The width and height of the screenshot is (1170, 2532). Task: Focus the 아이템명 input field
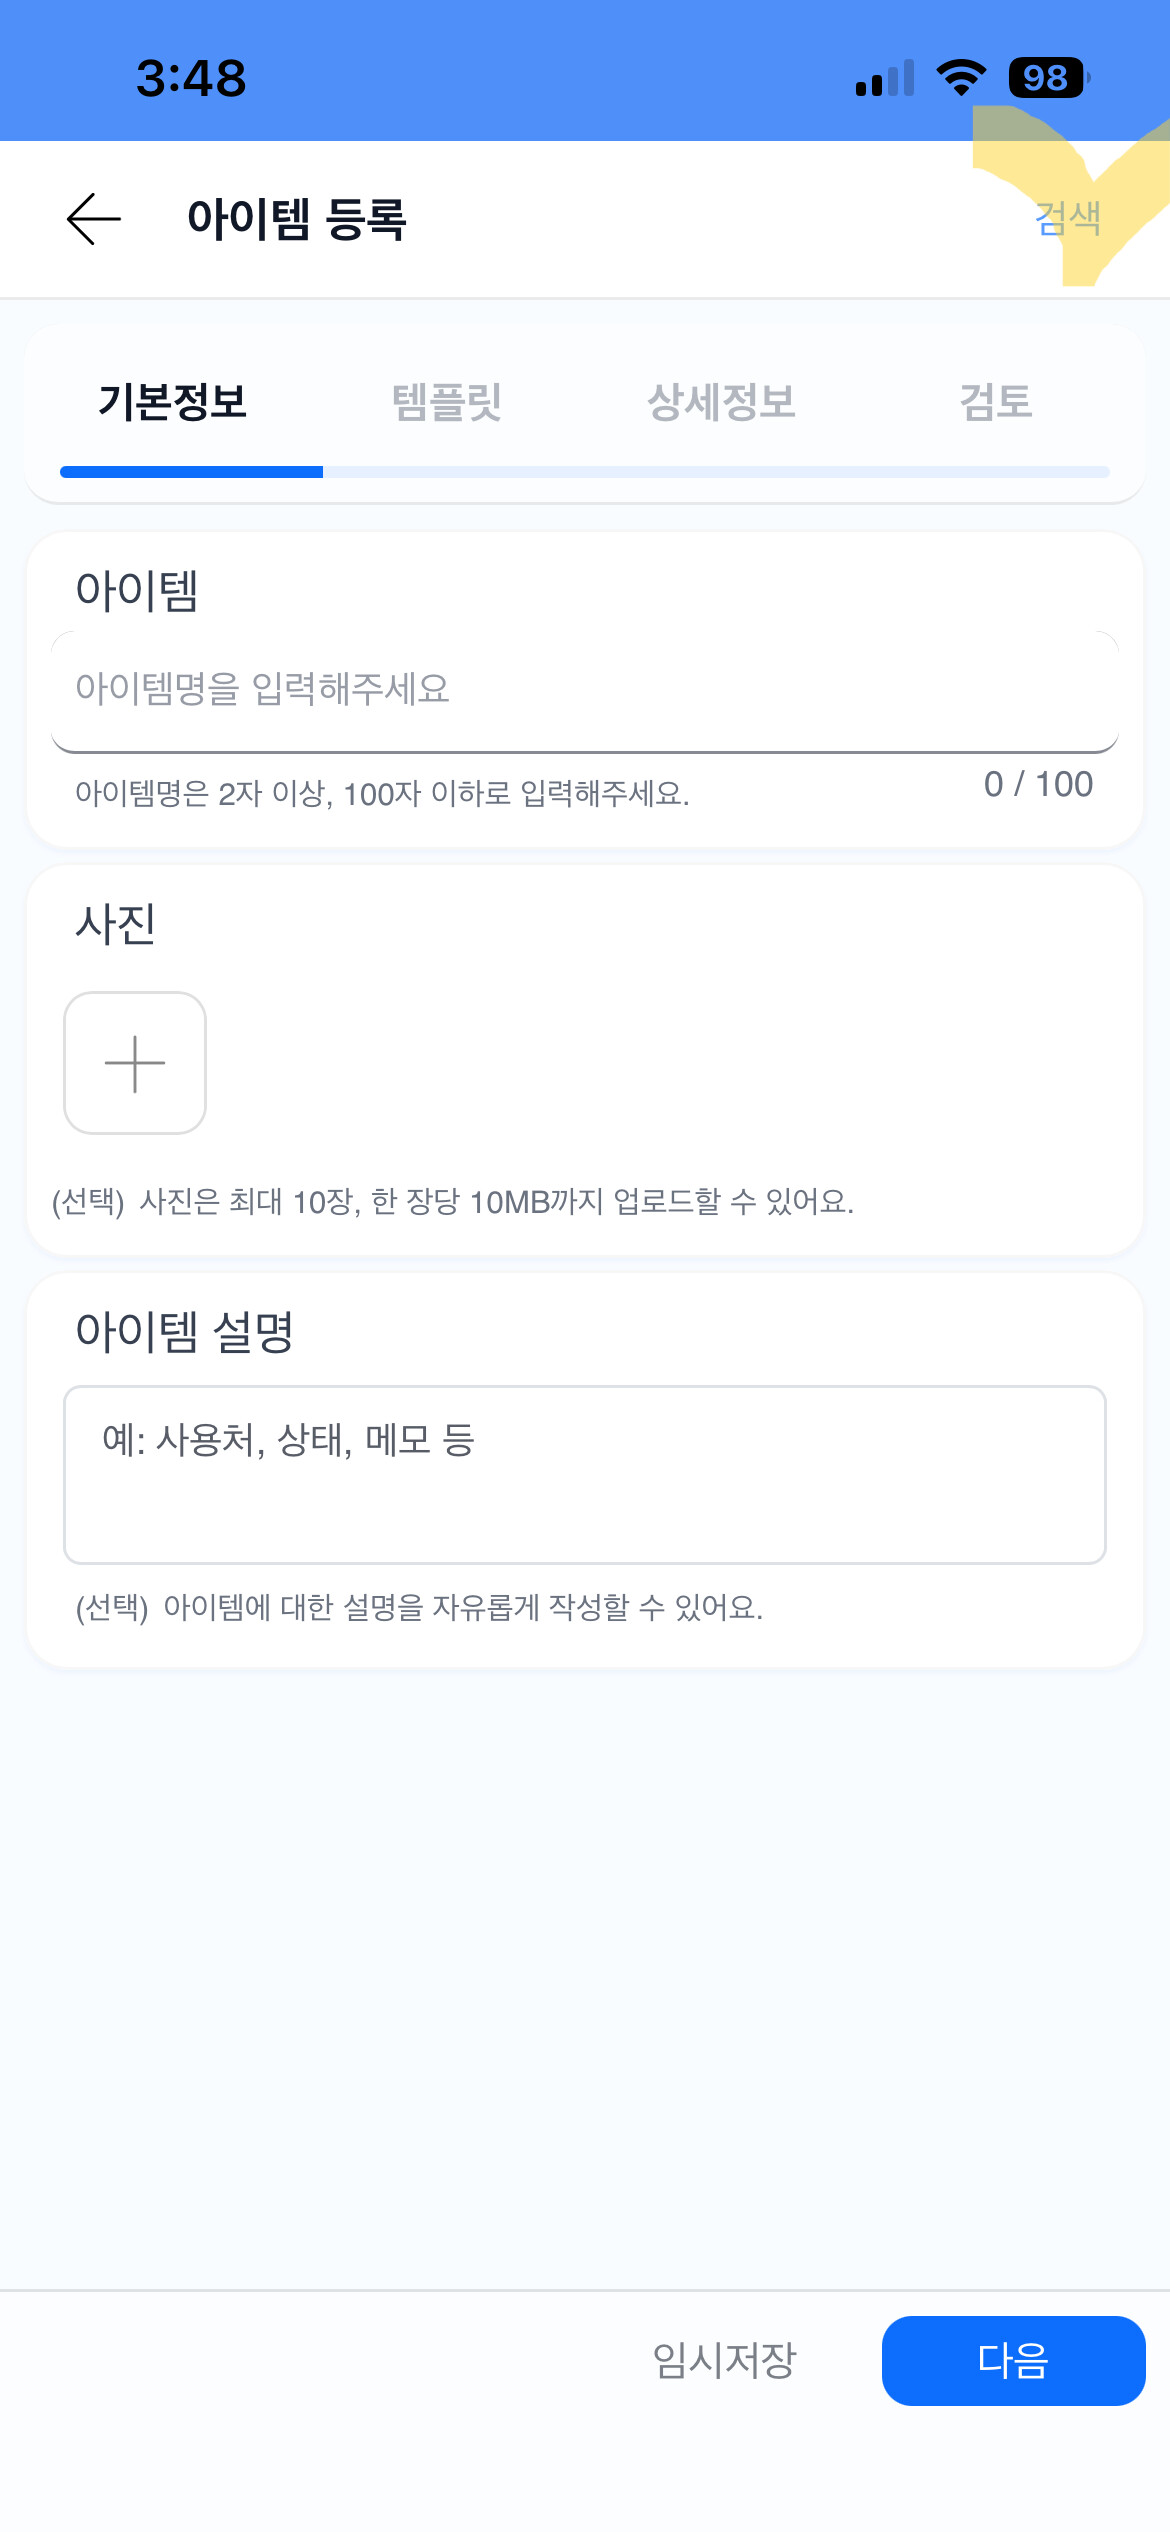tap(585, 691)
